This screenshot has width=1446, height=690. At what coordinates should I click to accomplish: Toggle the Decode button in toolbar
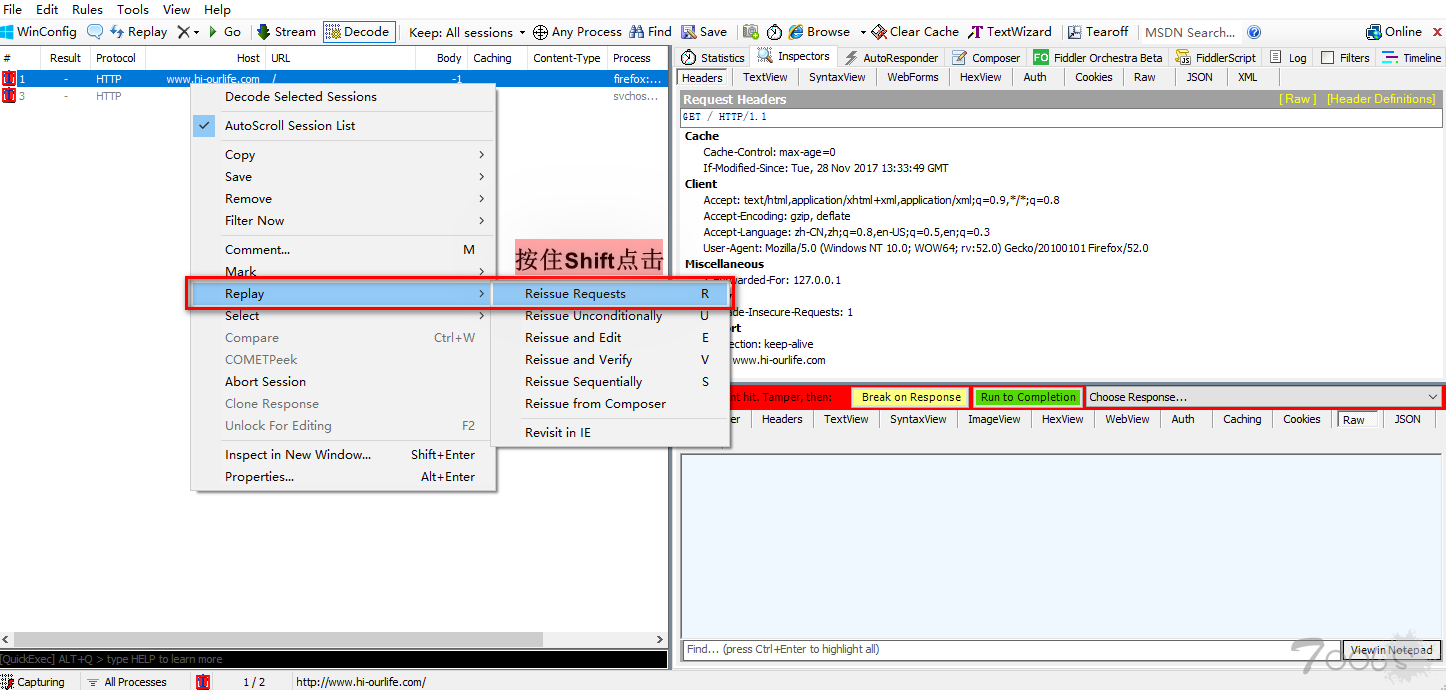[358, 32]
